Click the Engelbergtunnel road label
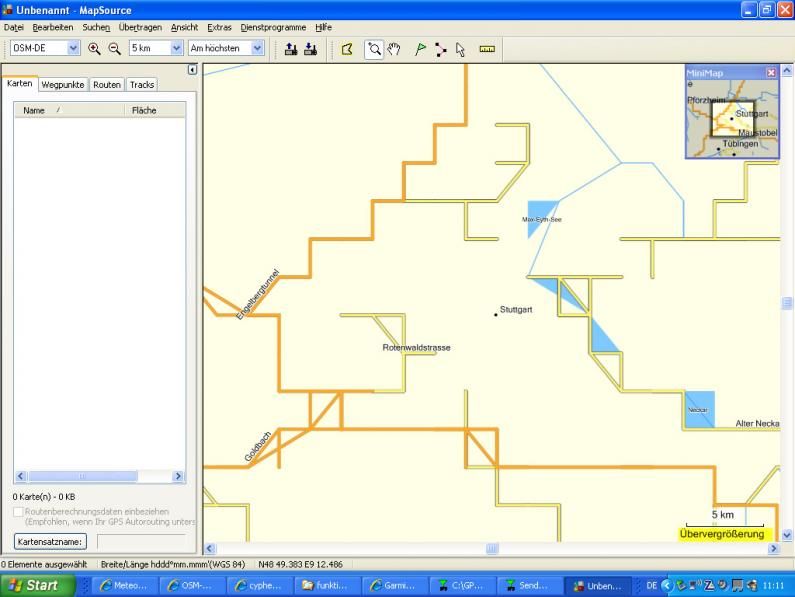Viewport: 795px width, 597px height. tap(258, 294)
